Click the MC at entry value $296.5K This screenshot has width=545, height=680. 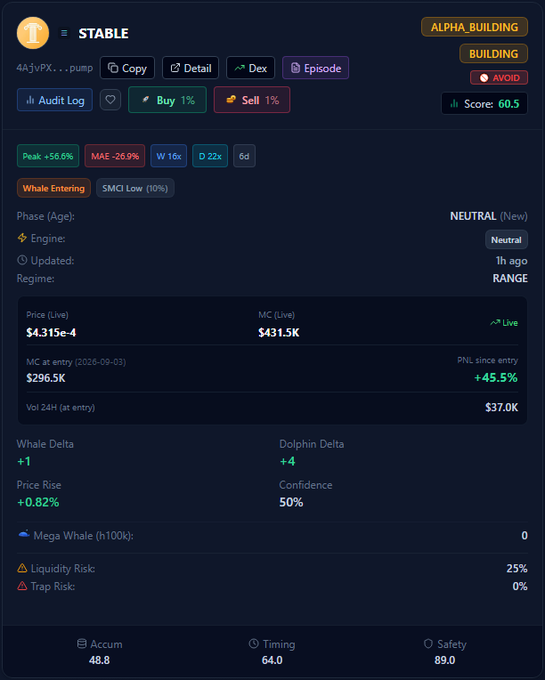(46, 378)
